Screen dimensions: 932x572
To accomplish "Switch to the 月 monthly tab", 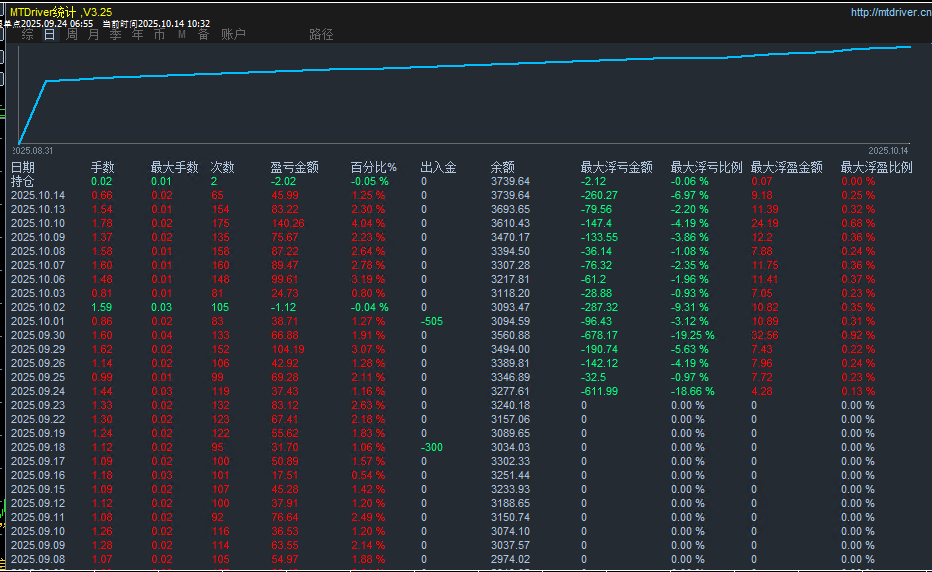I will 93,34.
